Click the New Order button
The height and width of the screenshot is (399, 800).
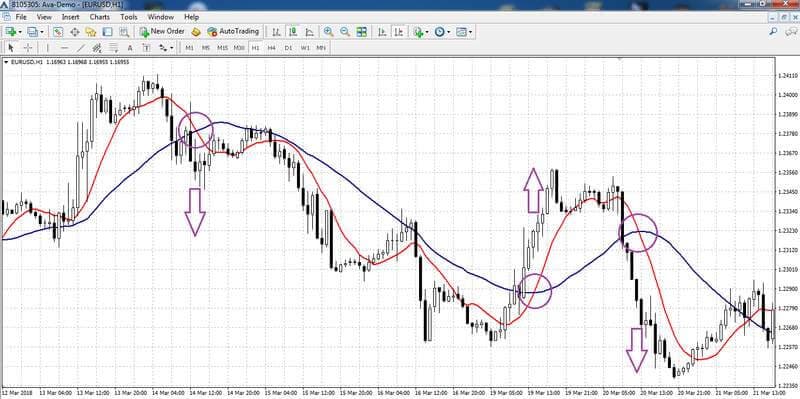(x=162, y=32)
